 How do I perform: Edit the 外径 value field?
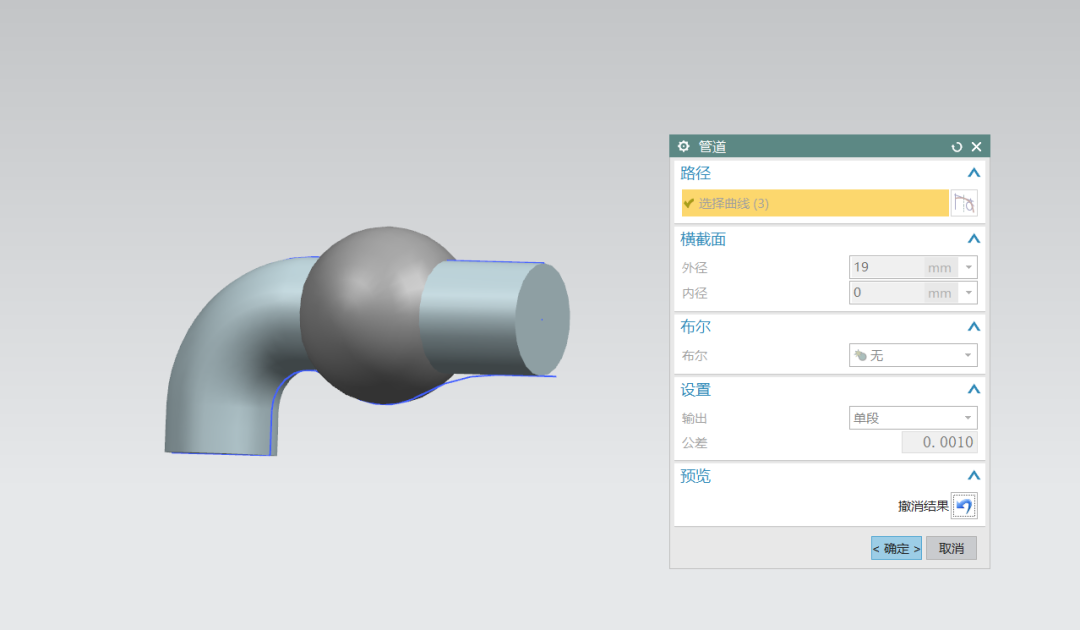click(886, 267)
